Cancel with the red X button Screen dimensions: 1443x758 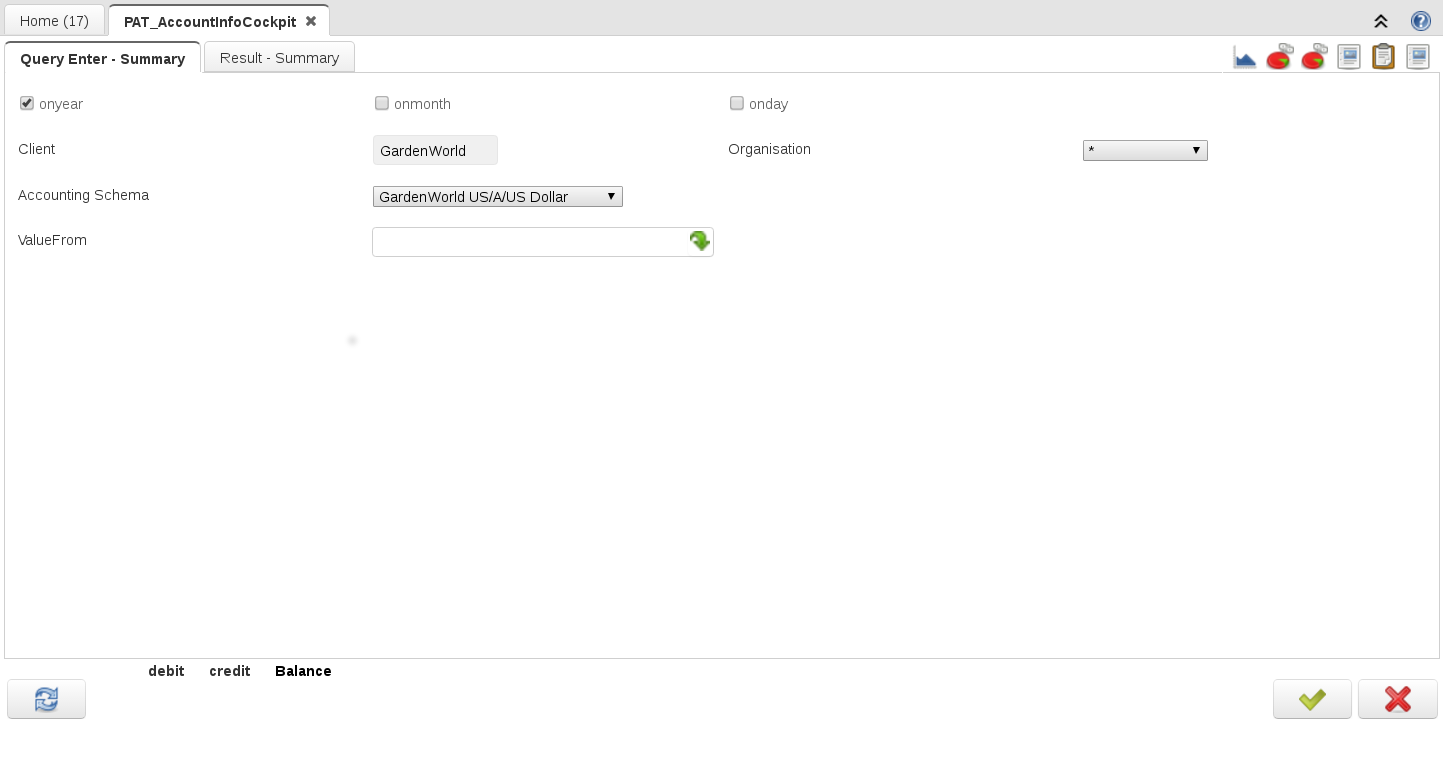[1397, 699]
